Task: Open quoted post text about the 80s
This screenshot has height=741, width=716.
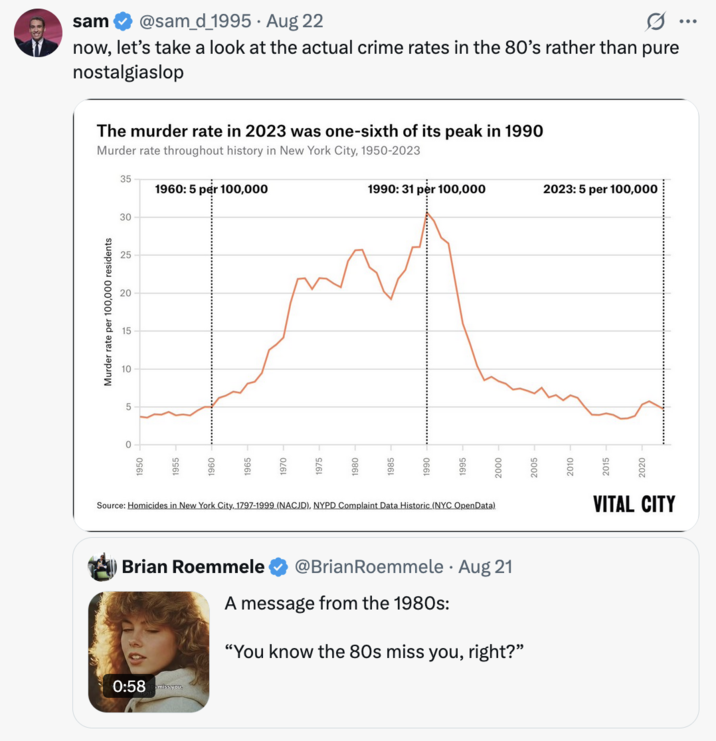Action: 374,628
